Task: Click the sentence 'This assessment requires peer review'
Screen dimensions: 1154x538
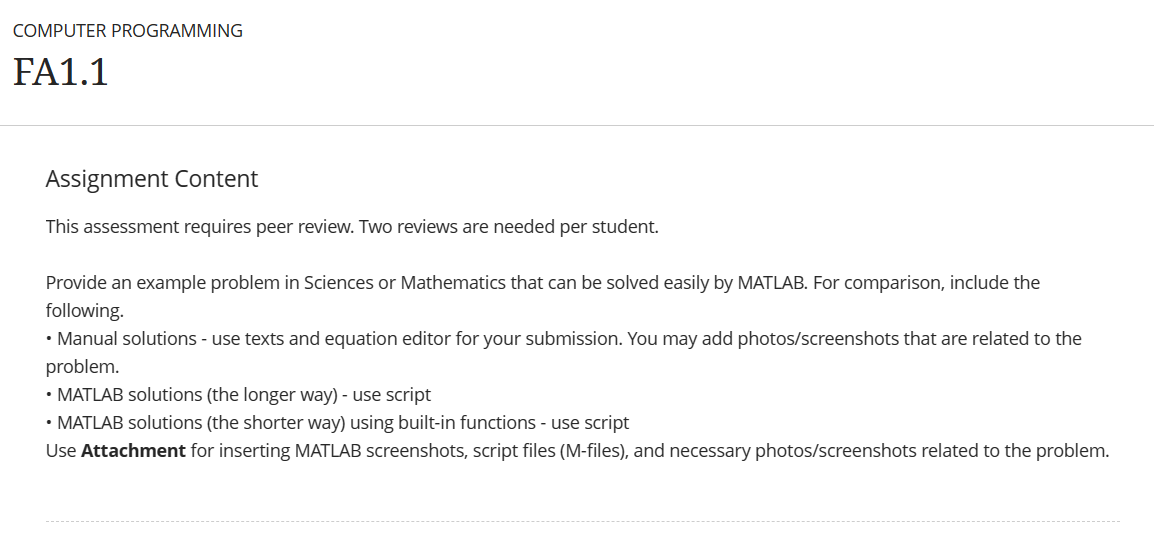Action: click(201, 227)
